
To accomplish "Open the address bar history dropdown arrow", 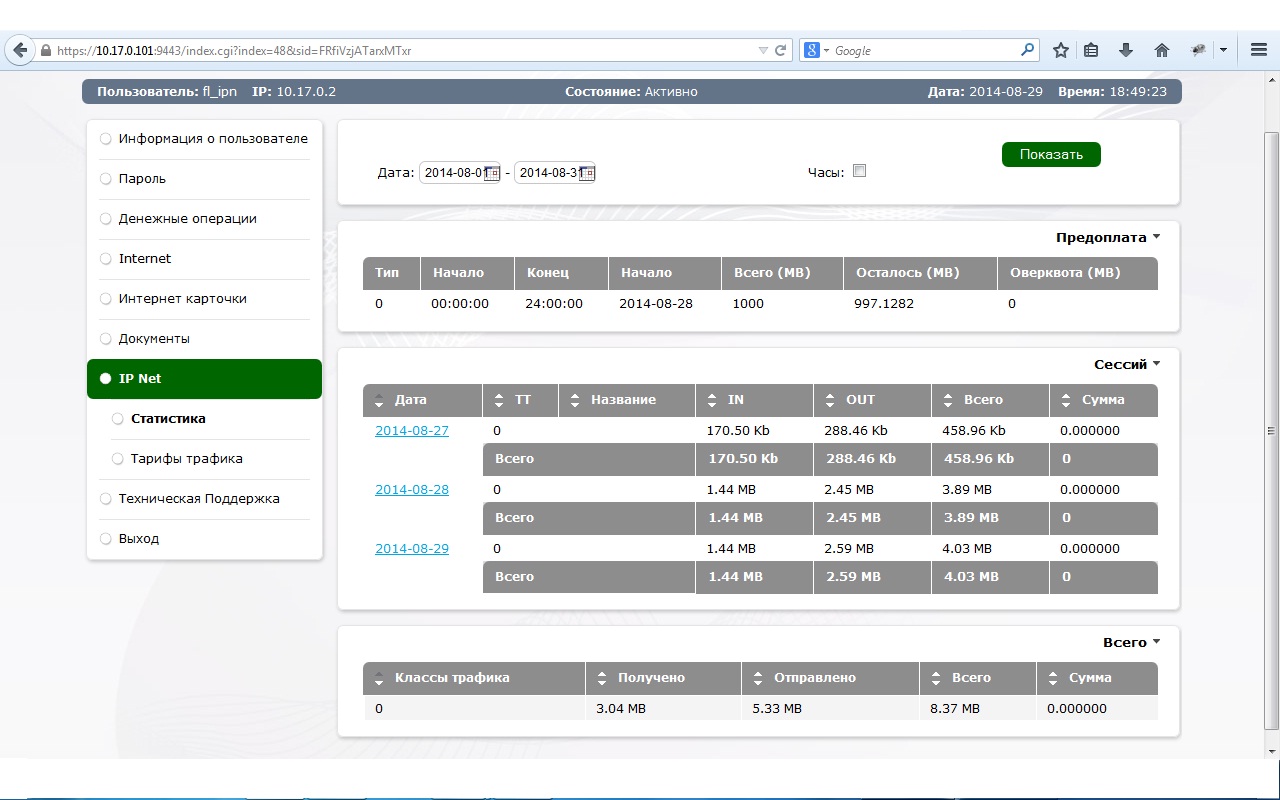I will [x=764, y=50].
